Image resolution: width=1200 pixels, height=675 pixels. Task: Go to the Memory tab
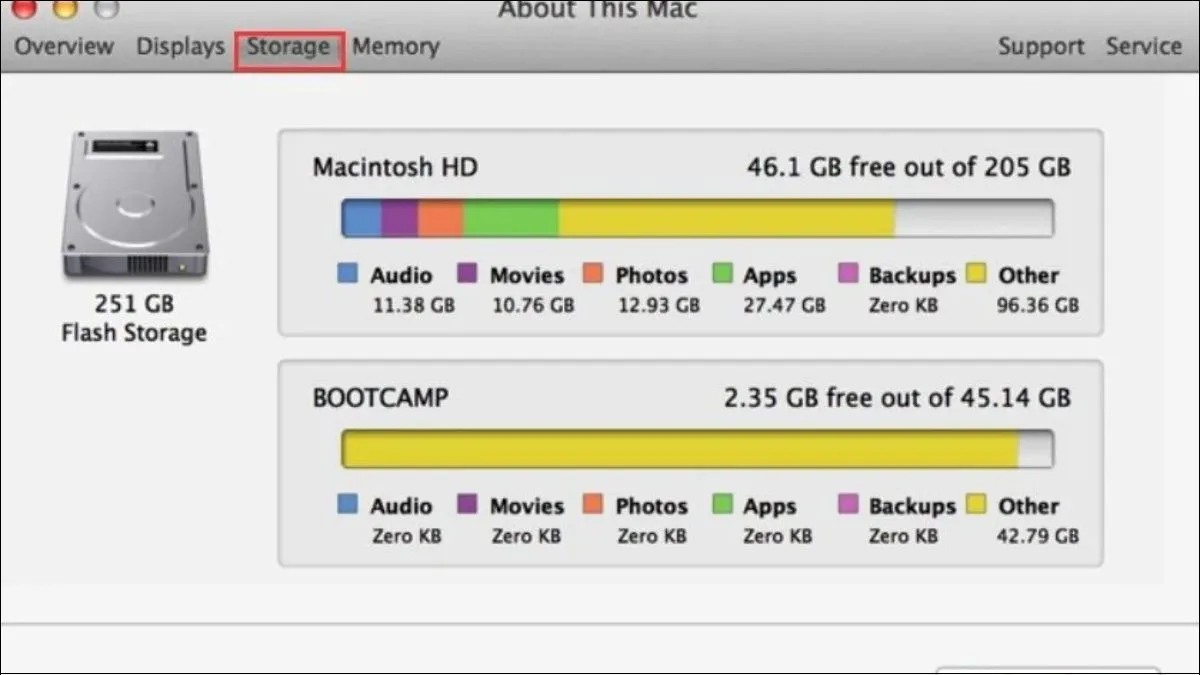[395, 47]
